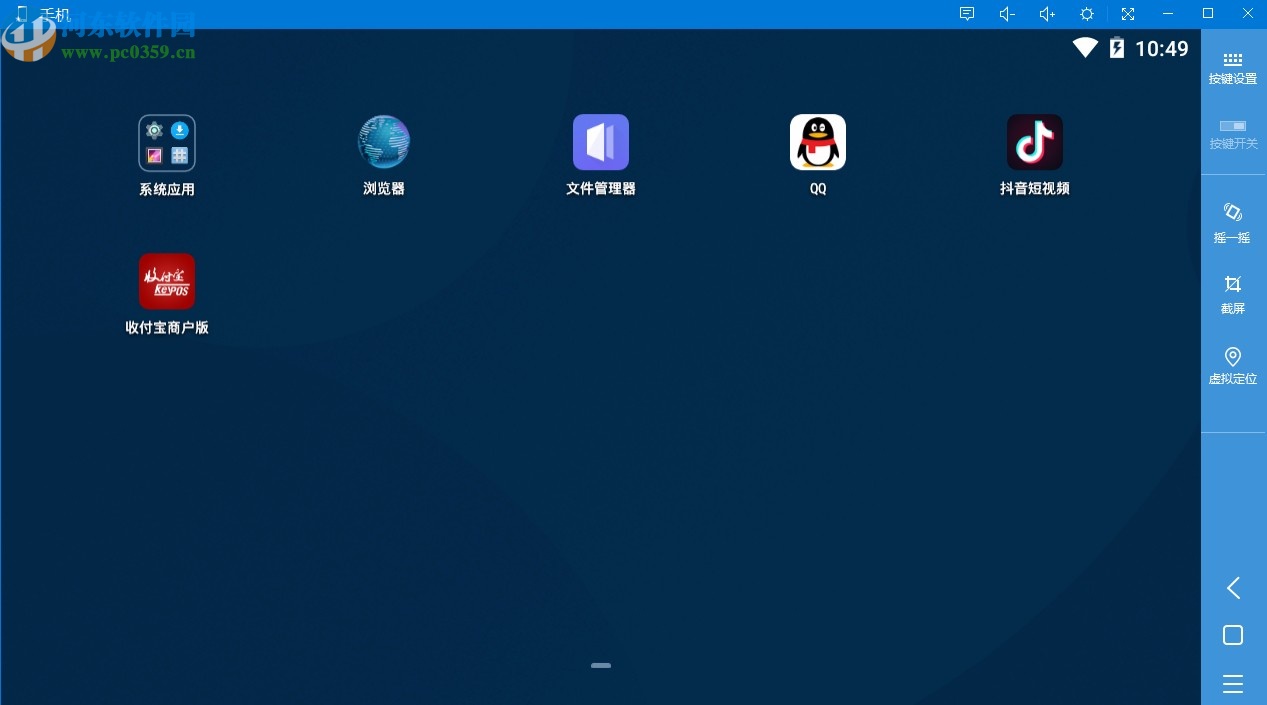Tap the Android home square button
The image size is (1267, 705).
tap(1233, 635)
